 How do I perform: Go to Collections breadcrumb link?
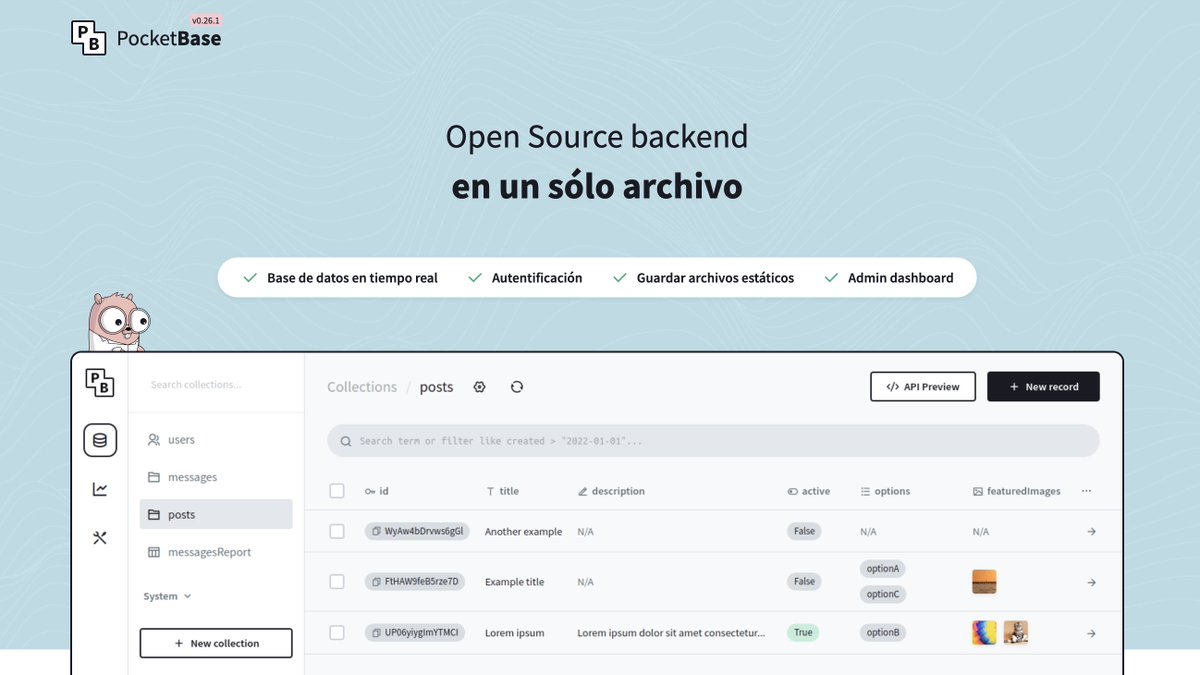tap(361, 386)
